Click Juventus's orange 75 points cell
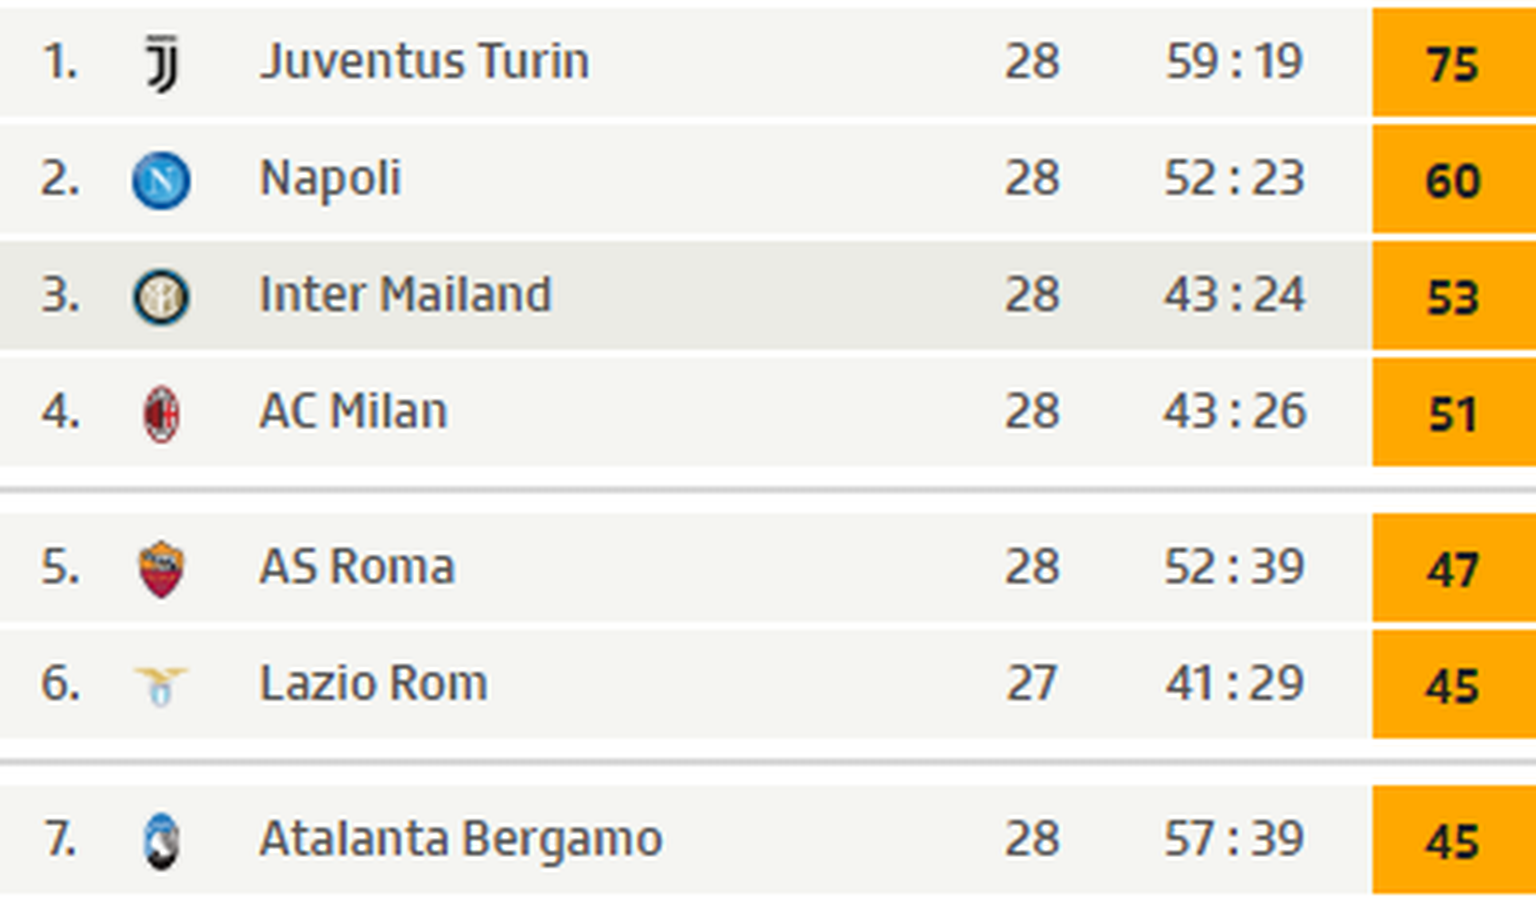Screen dimensions: 1536x898 coord(1452,64)
